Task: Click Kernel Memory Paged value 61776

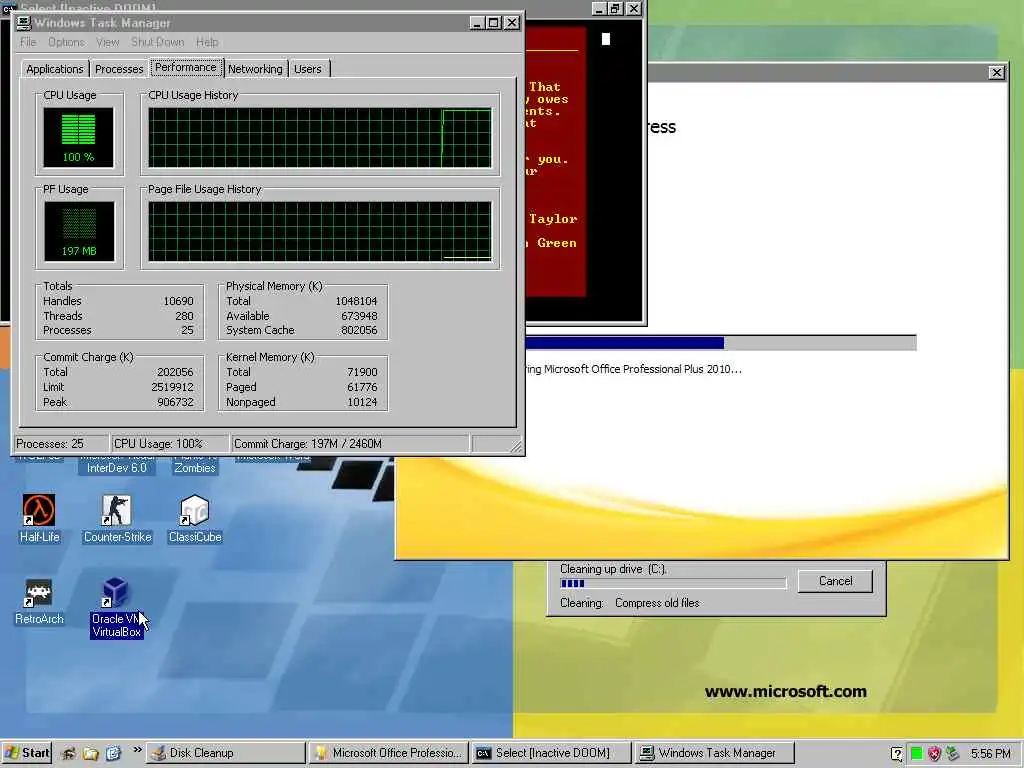Action: 362,387
